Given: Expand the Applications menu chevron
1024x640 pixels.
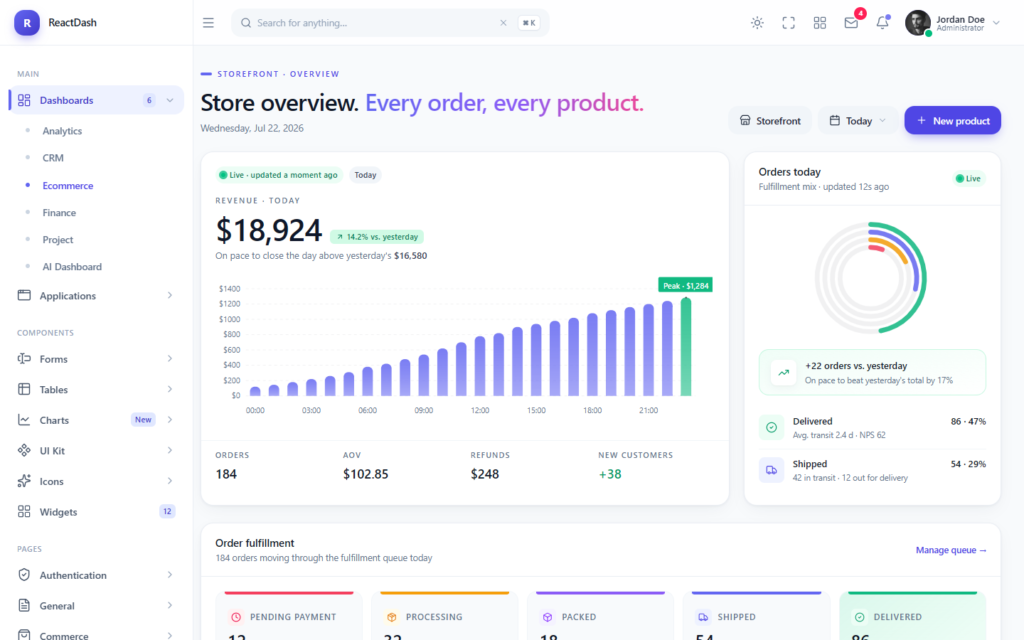Looking at the screenshot, I should 170,295.
